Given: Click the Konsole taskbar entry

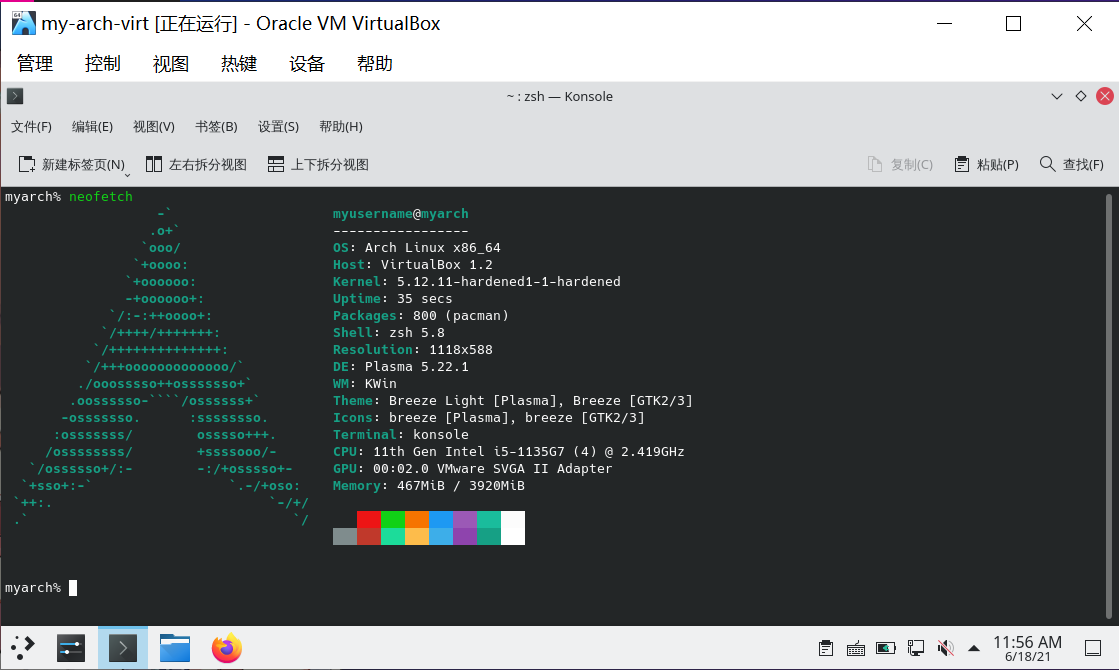Looking at the screenshot, I should (122, 648).
